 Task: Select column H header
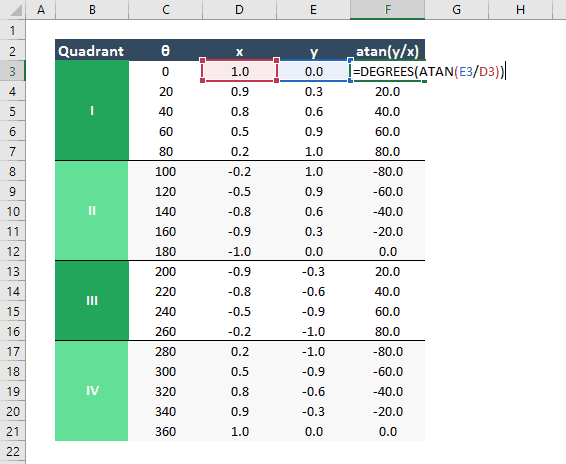(x=520, y=9)
